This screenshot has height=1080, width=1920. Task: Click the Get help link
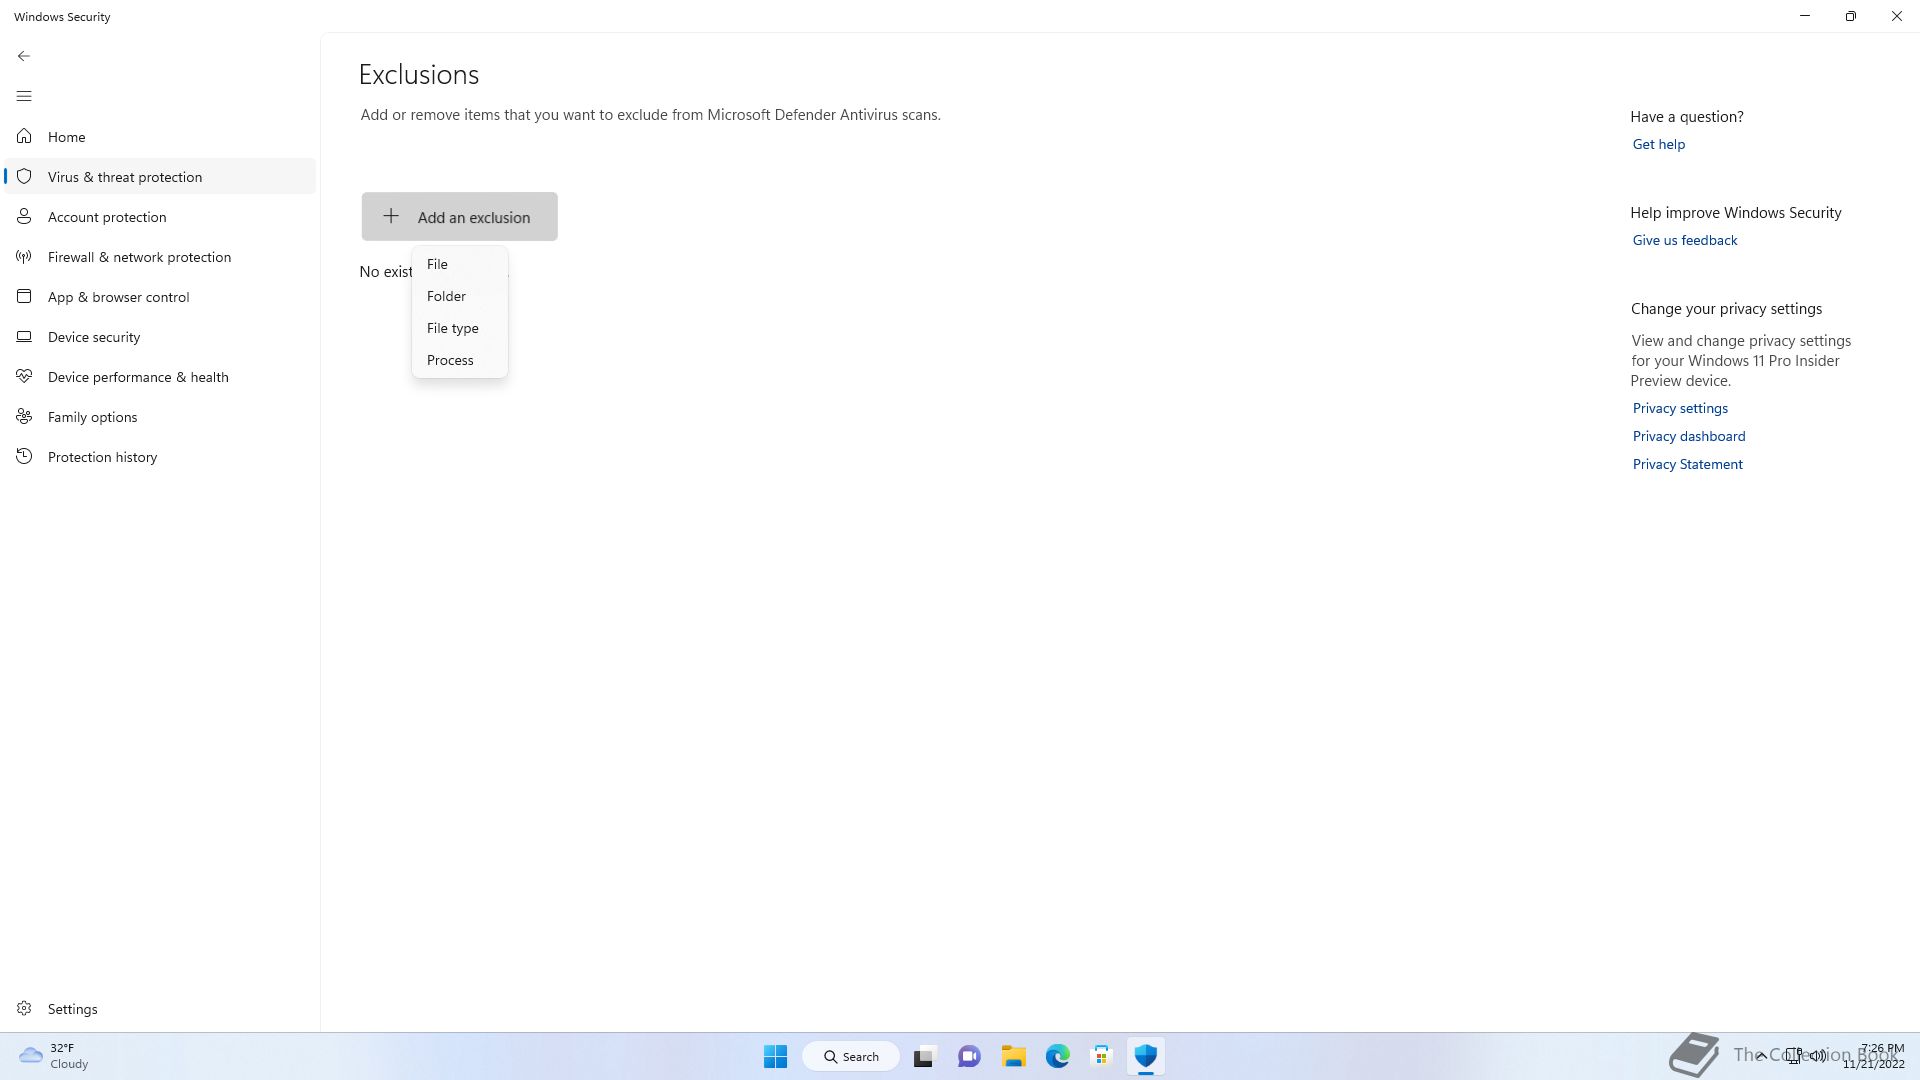pos(1658,144)
